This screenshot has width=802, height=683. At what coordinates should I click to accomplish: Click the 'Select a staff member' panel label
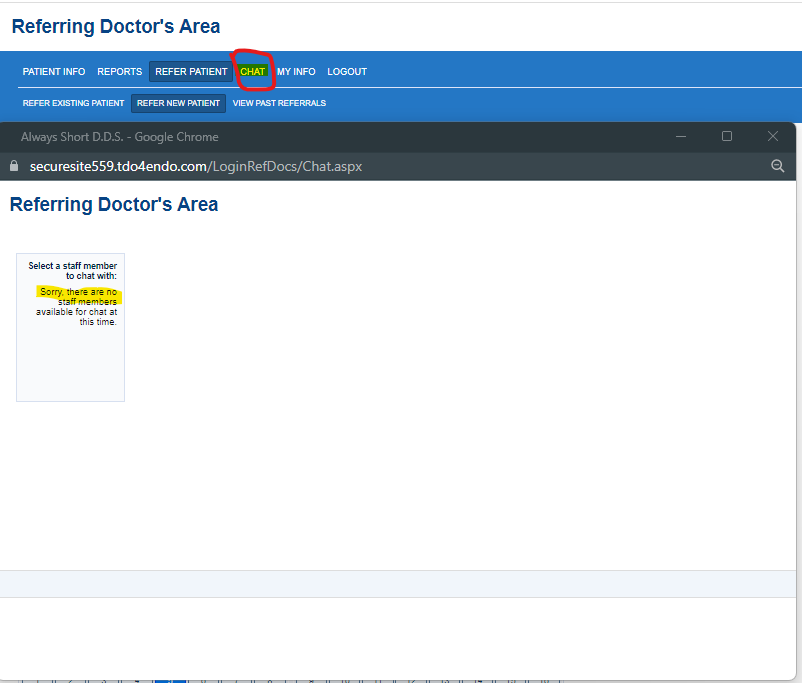[72, 270]
